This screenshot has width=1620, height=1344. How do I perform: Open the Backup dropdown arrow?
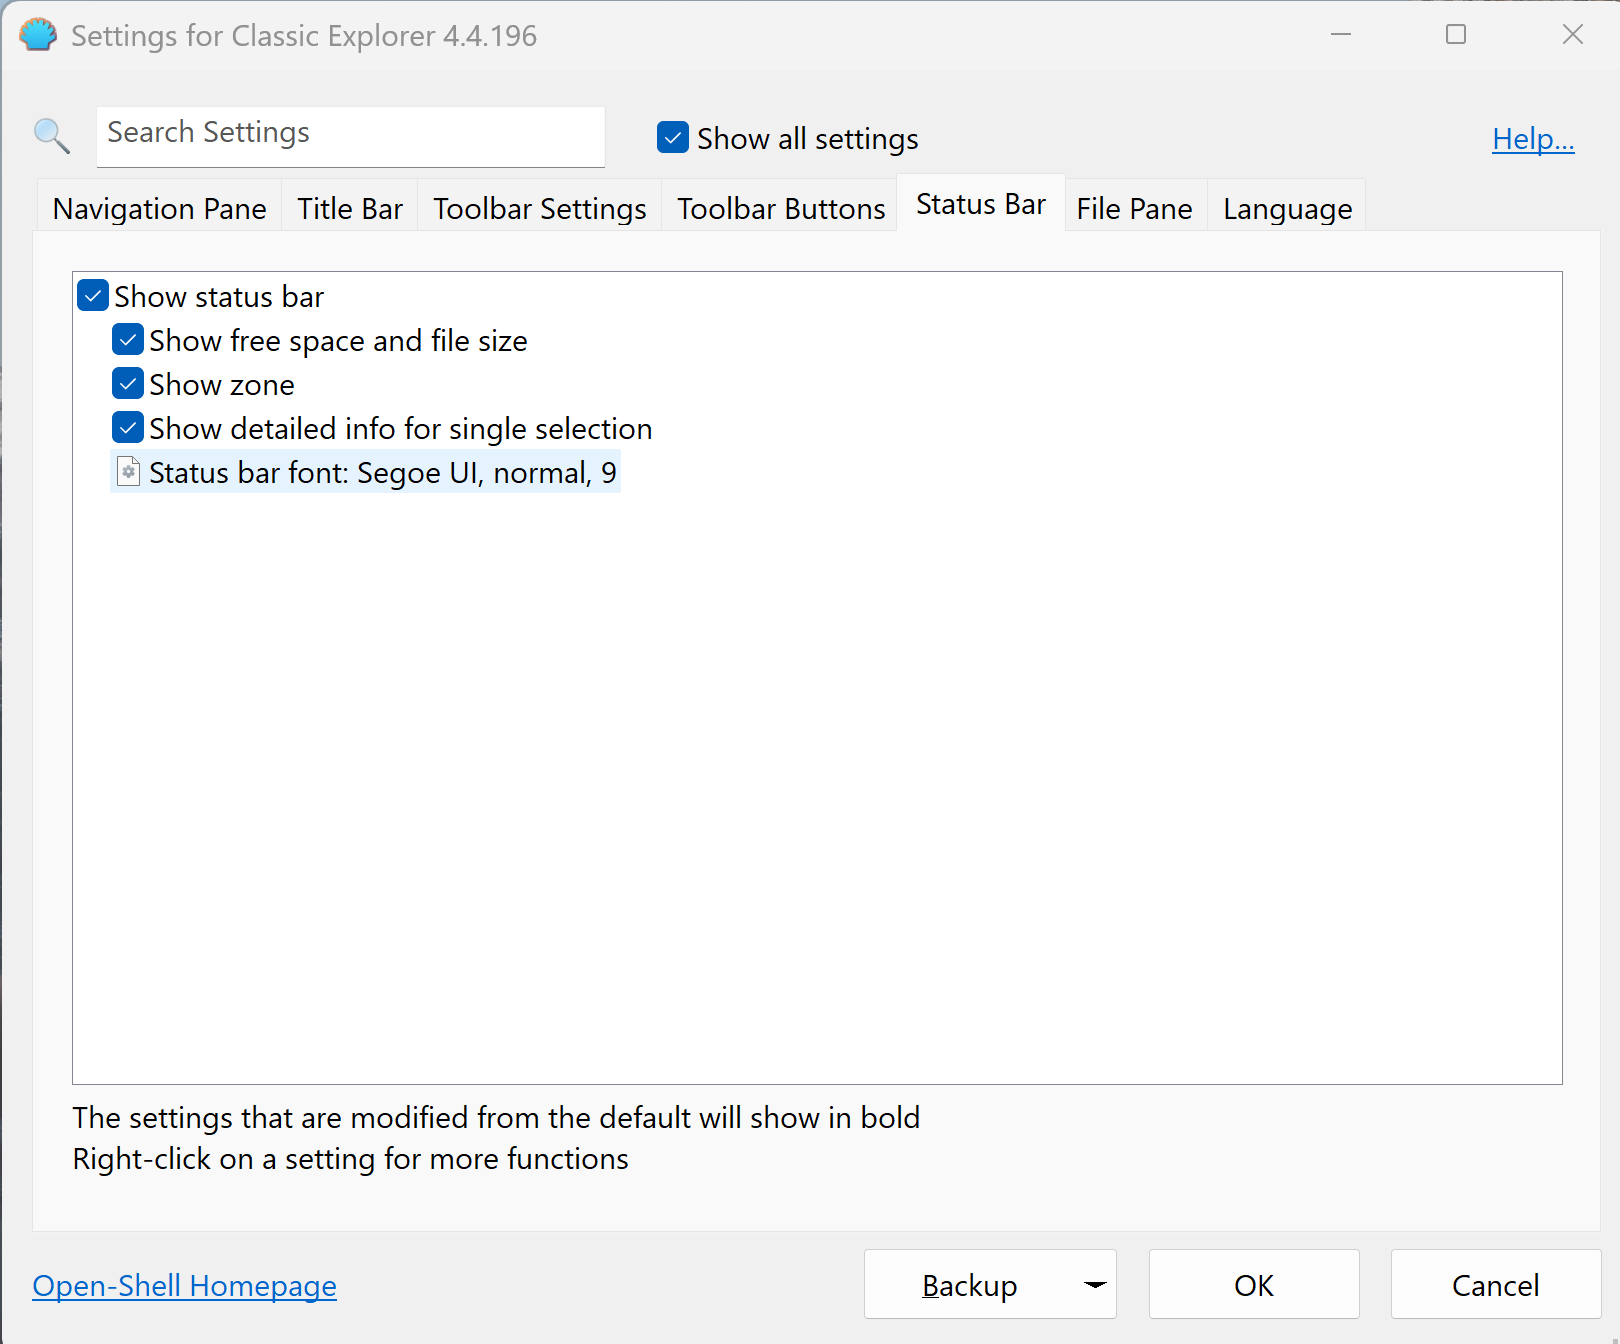coord(1095,1285)
